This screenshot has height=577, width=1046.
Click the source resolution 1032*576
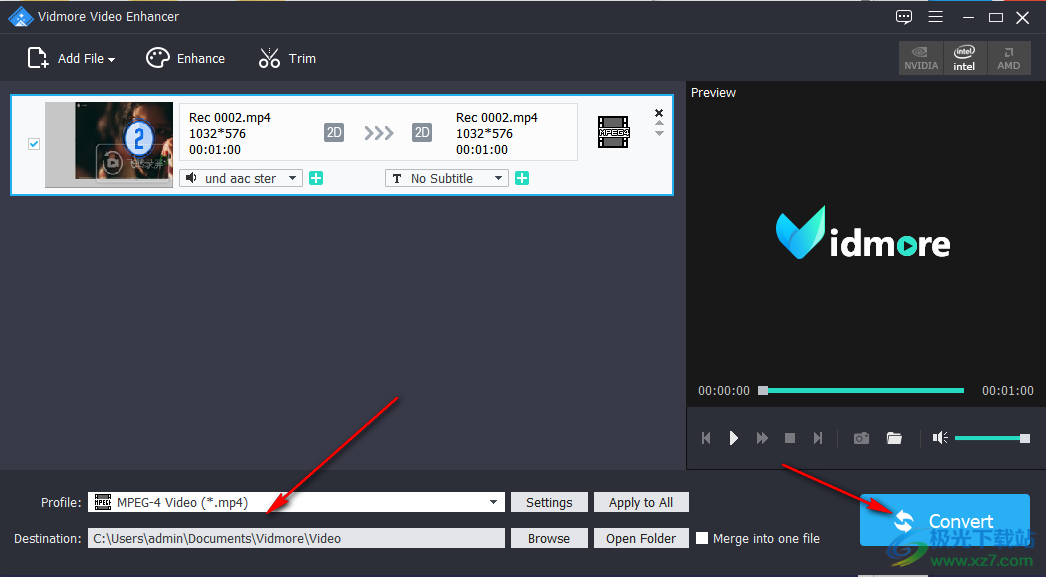click(217, 133)
